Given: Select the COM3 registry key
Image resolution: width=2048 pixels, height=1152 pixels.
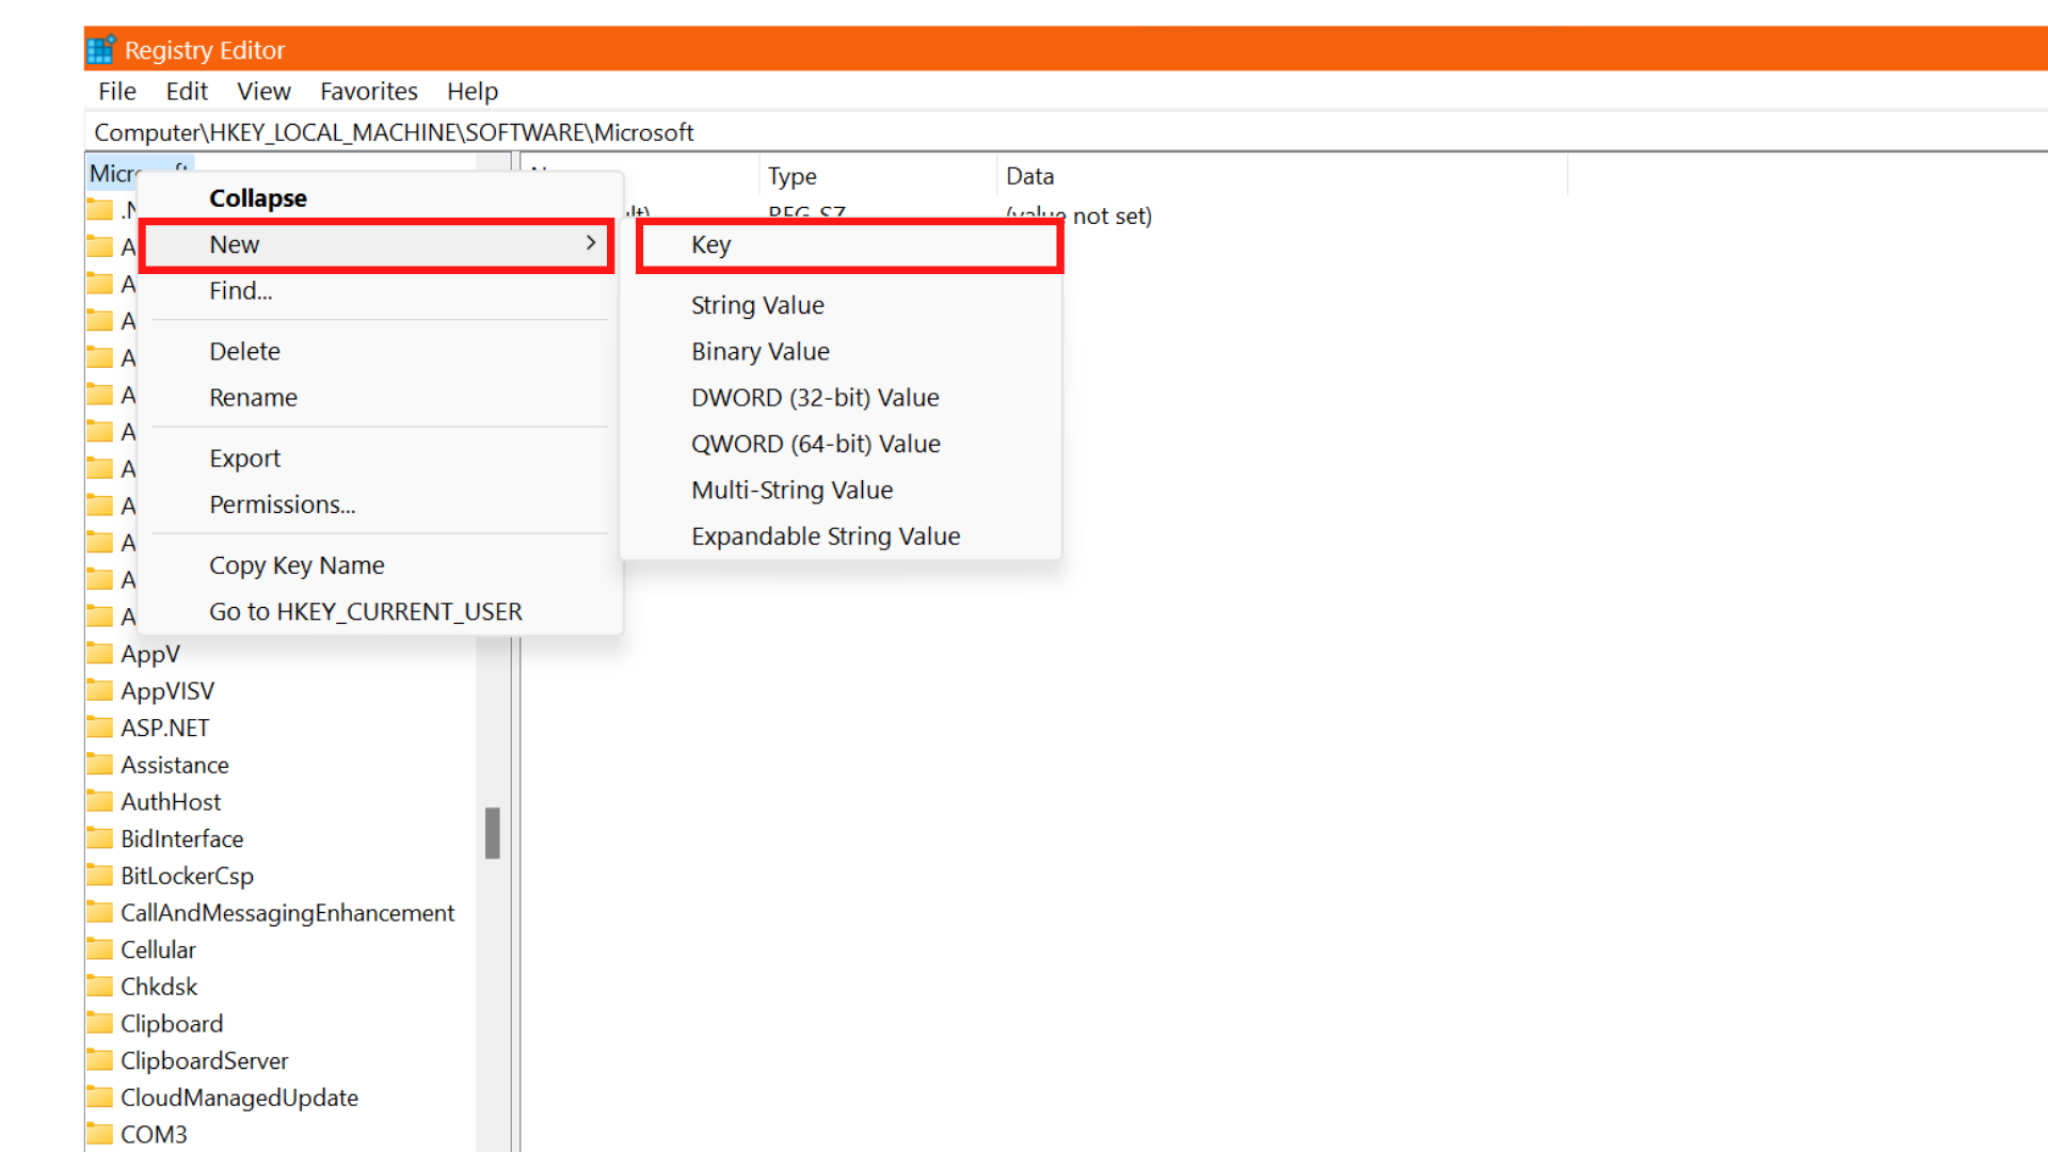Looking at the screenshot, I should click(154, 1135).
